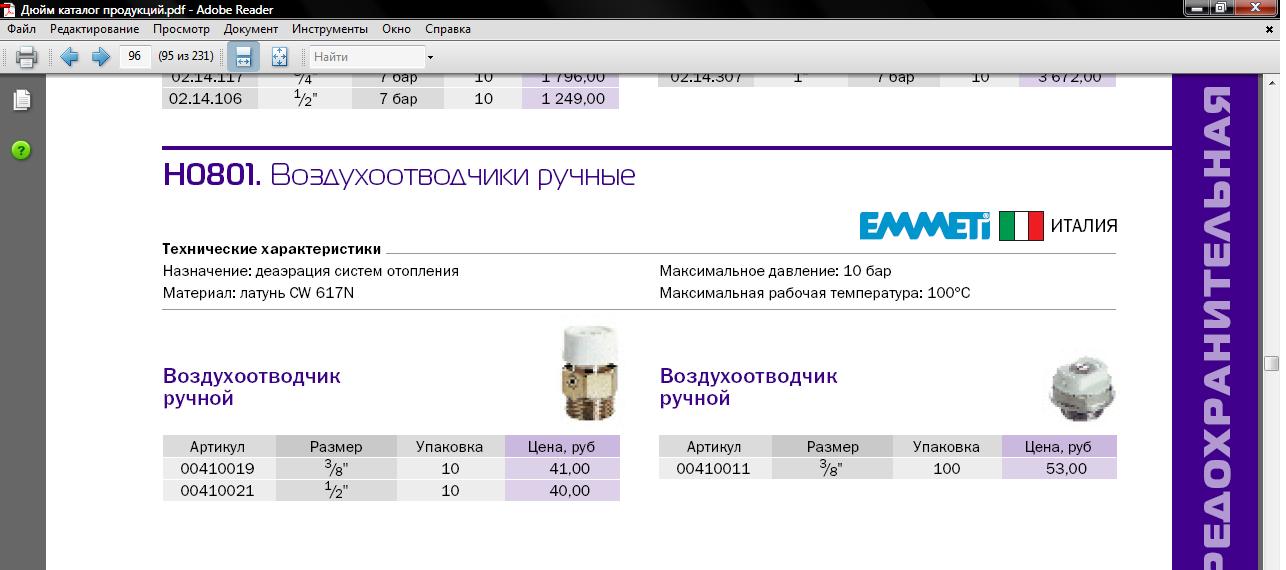
Task: Open the Файл menu
Action: (21, 29)
